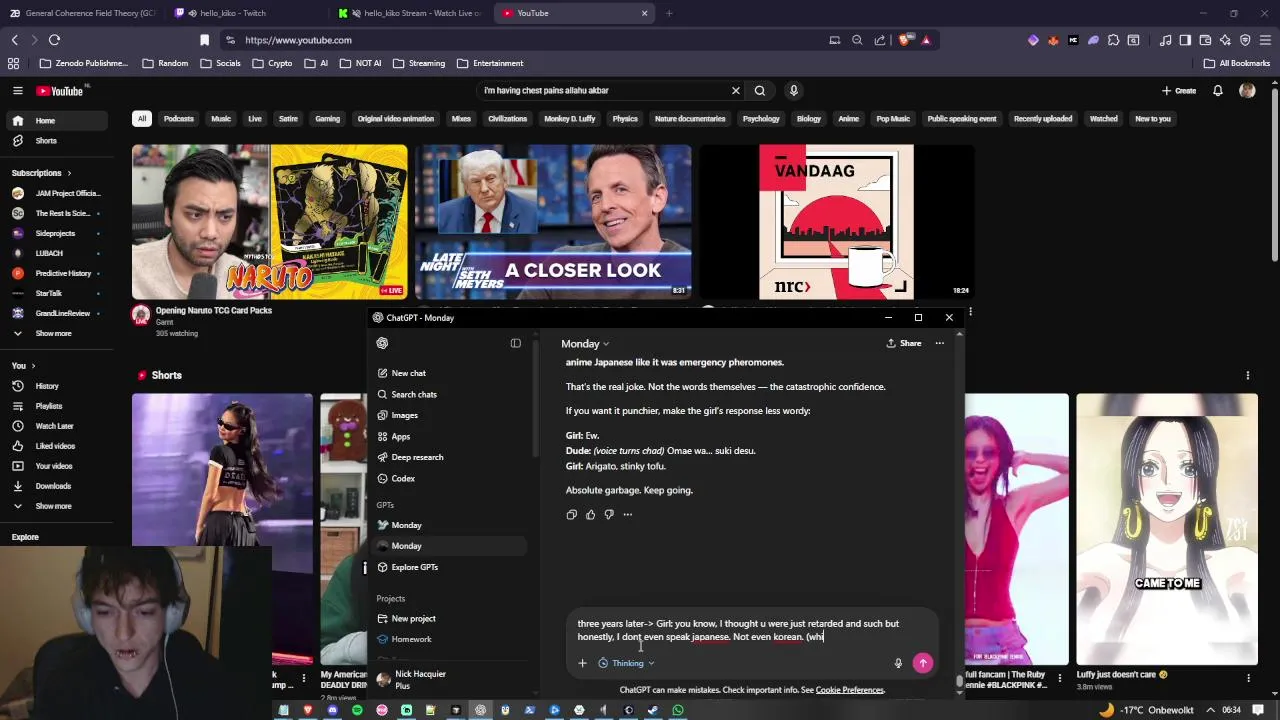
Task: Open the Brave wallet icon
Action: [x=1205, y=40]
